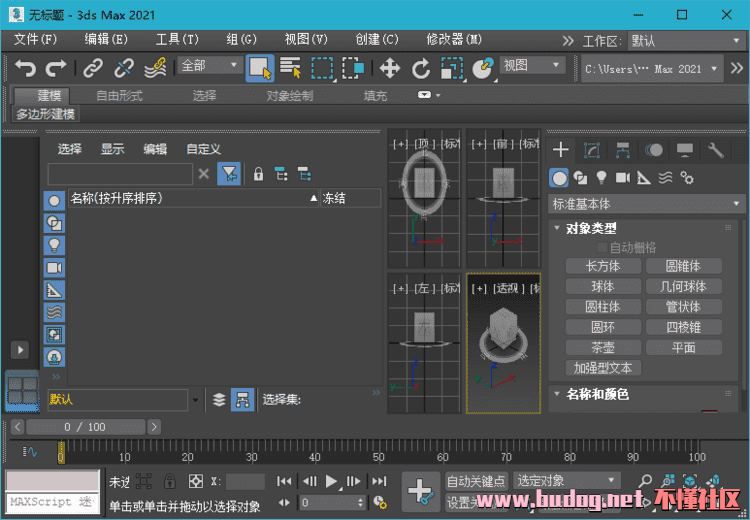The width and height of the screenshot is (750, 520).
Task: Select the Space Warps category icon
Action: coord(665,178)
